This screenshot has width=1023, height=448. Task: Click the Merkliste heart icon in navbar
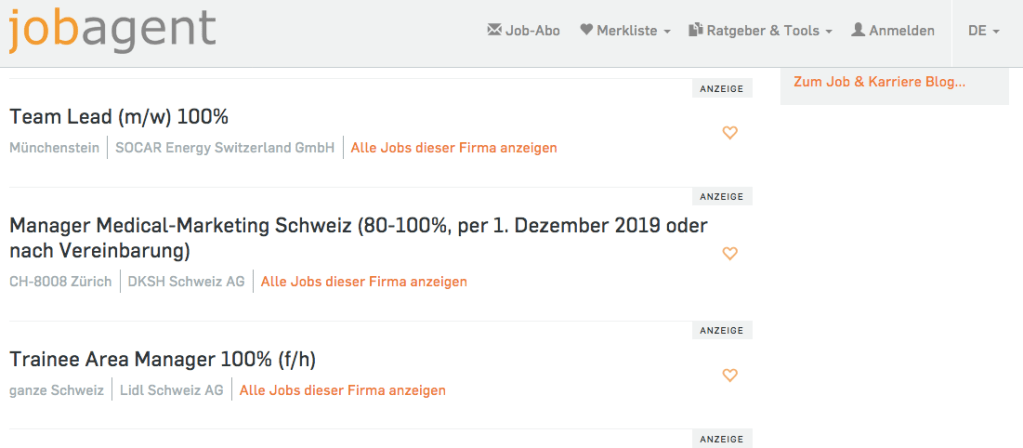click(586, 30)
